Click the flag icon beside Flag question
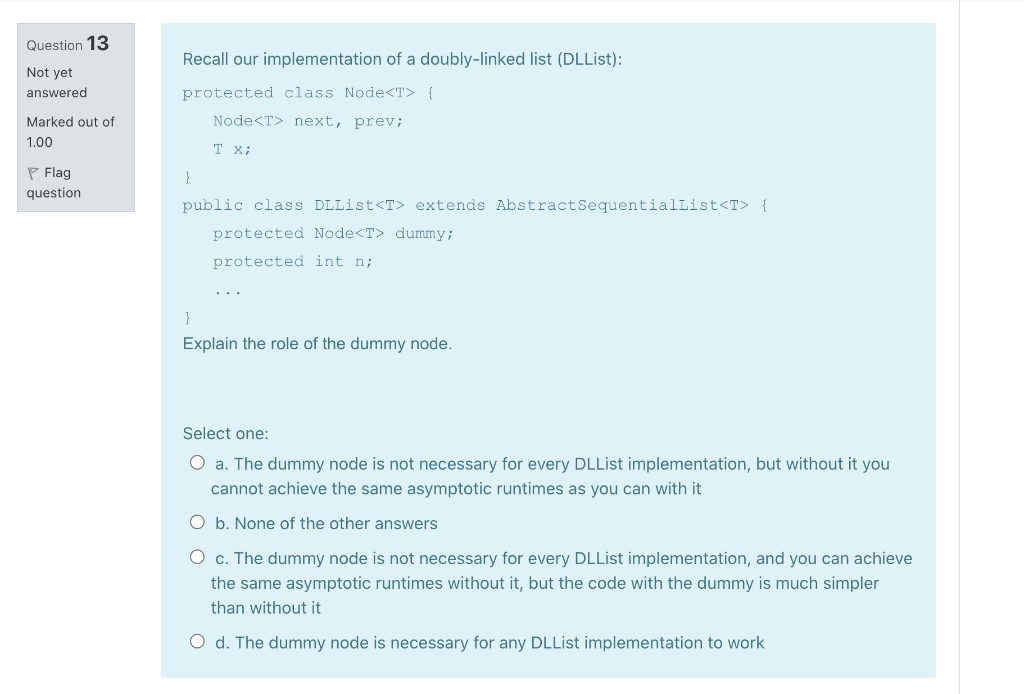1024x694 pixels. (34, 171)
